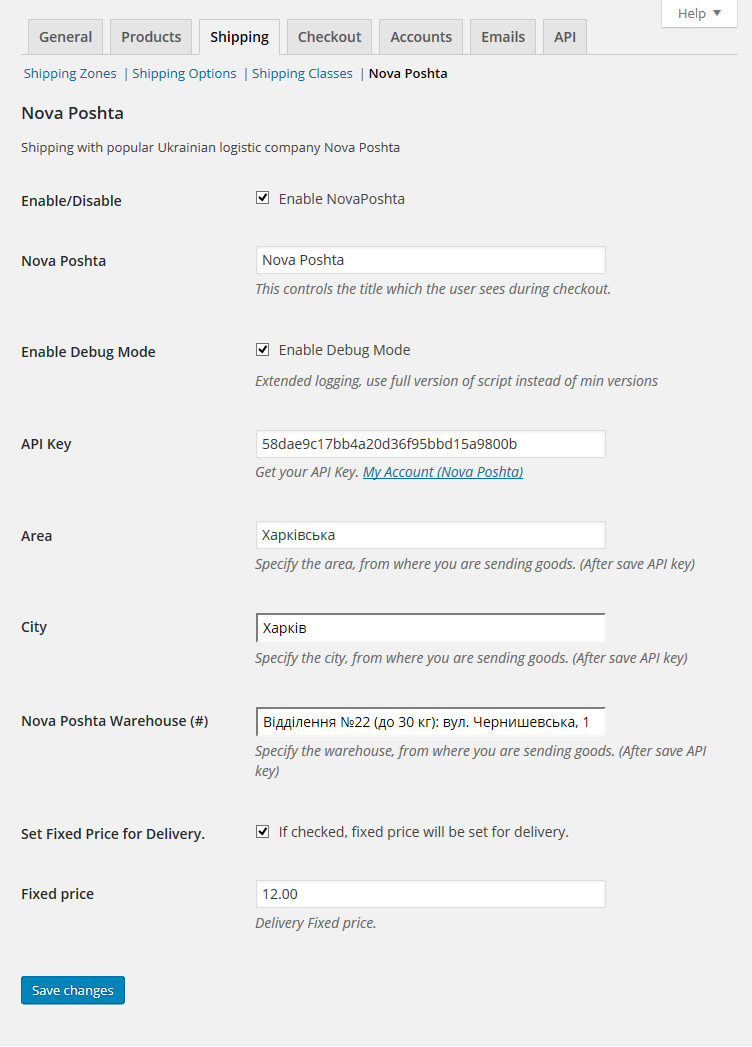The image size is (752, 1047).
Task: Open the General settings tab
Action: click(x=66, y=37)
